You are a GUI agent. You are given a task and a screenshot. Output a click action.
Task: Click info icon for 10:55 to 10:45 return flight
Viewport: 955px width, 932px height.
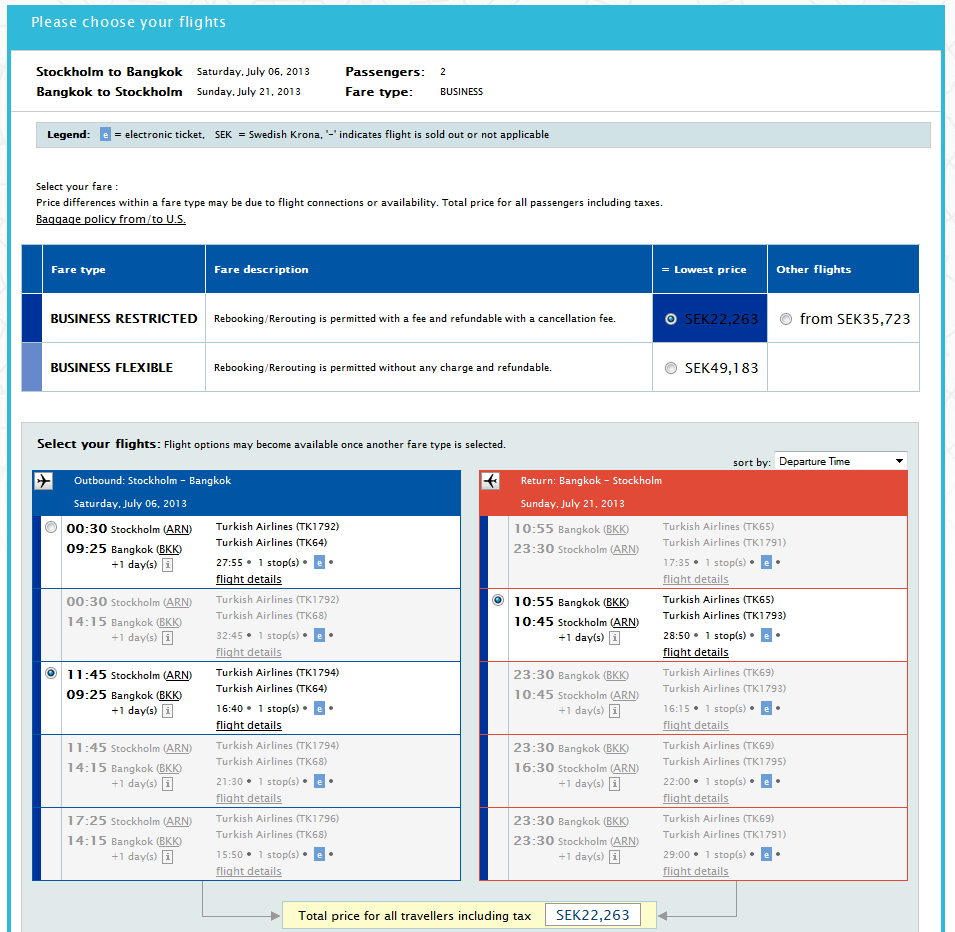coord(615,638)
